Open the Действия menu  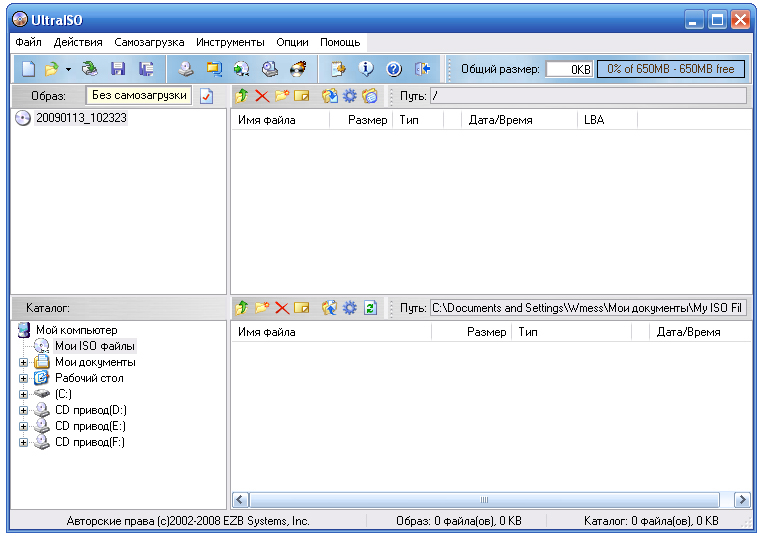(x=78, y=42)
